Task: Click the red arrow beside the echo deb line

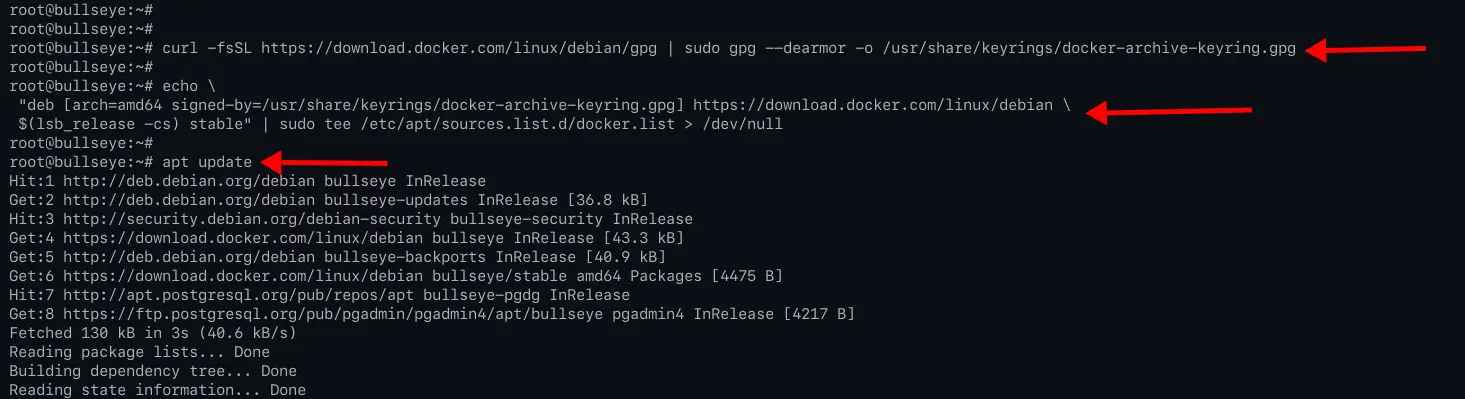Action: 1168,112
